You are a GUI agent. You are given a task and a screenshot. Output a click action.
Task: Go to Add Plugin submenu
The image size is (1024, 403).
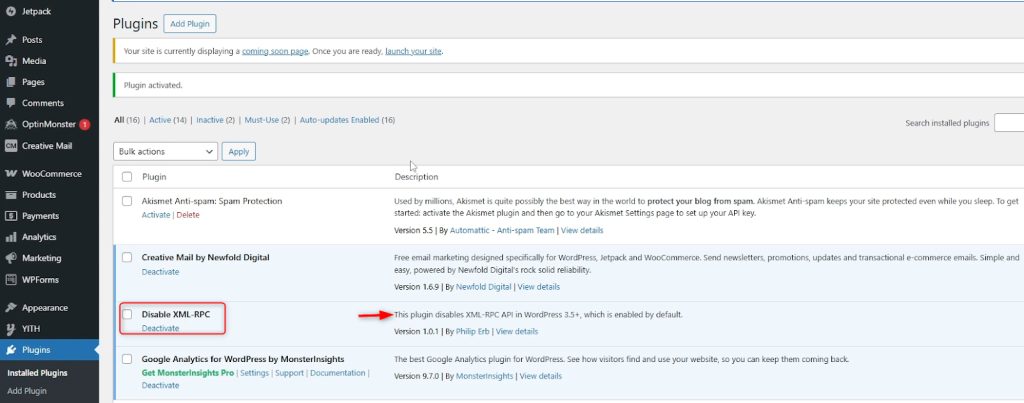[27, 391]
